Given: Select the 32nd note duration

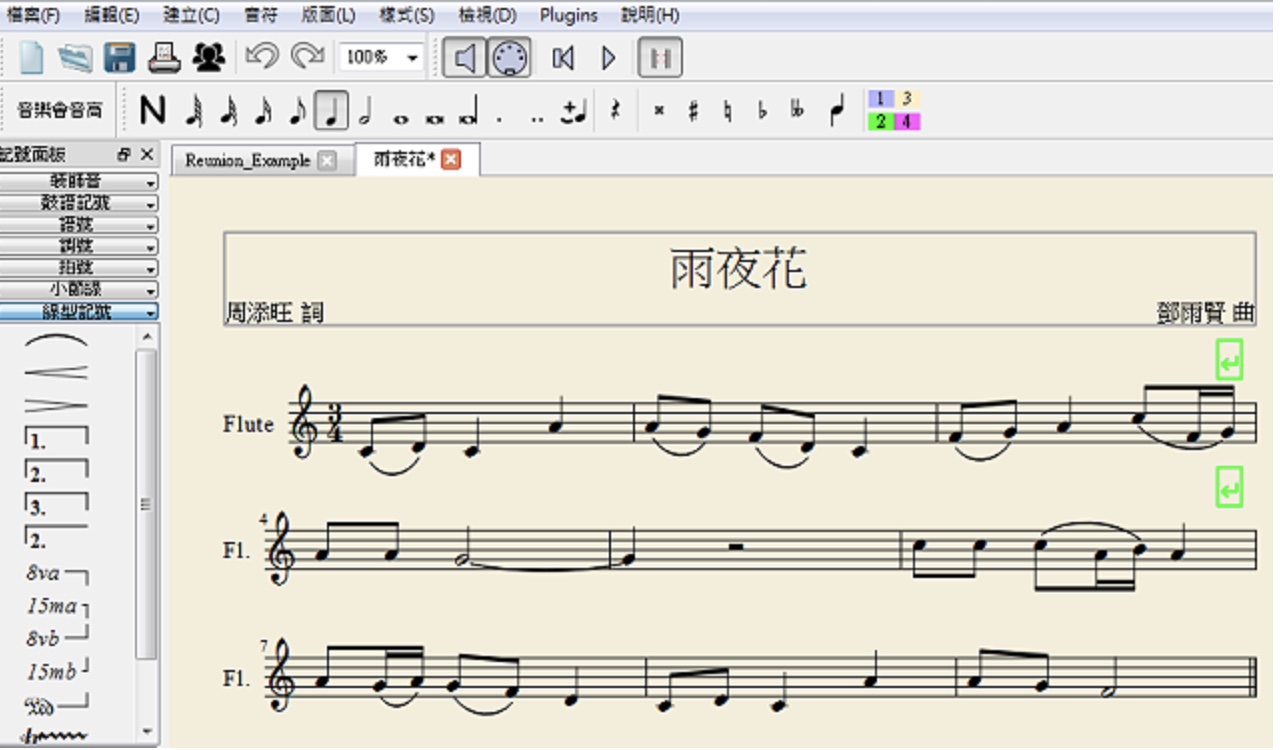Looking at the screenshot, I should pyautogui.click(x=229, y=110).
